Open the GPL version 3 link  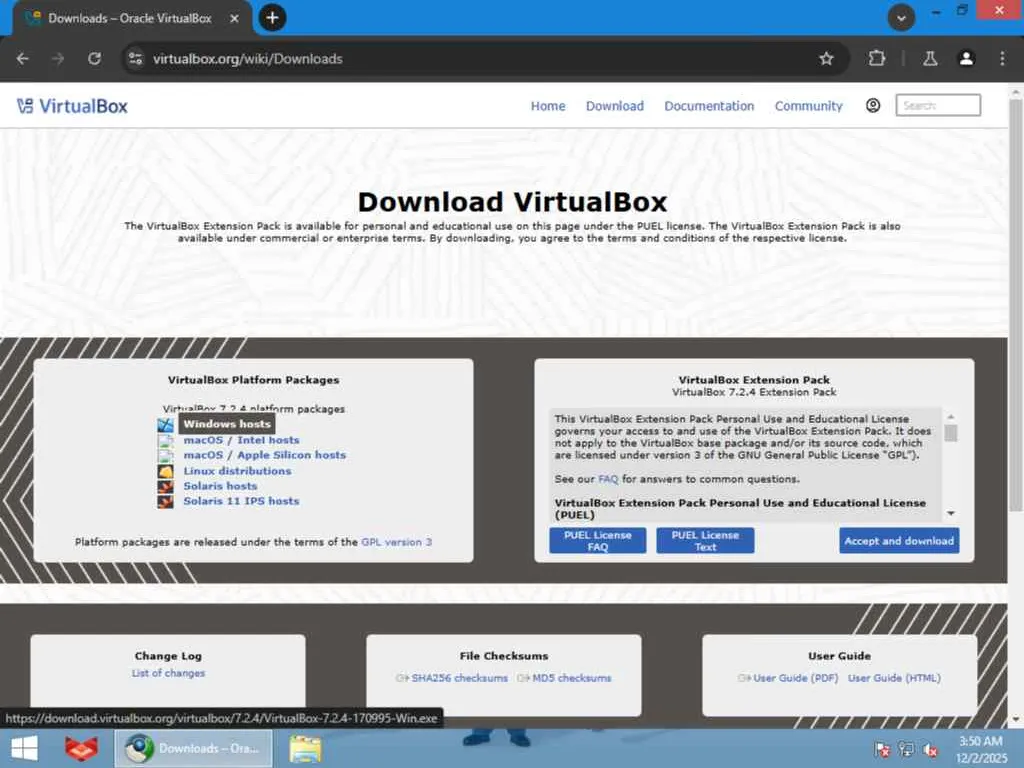point(396,542)
